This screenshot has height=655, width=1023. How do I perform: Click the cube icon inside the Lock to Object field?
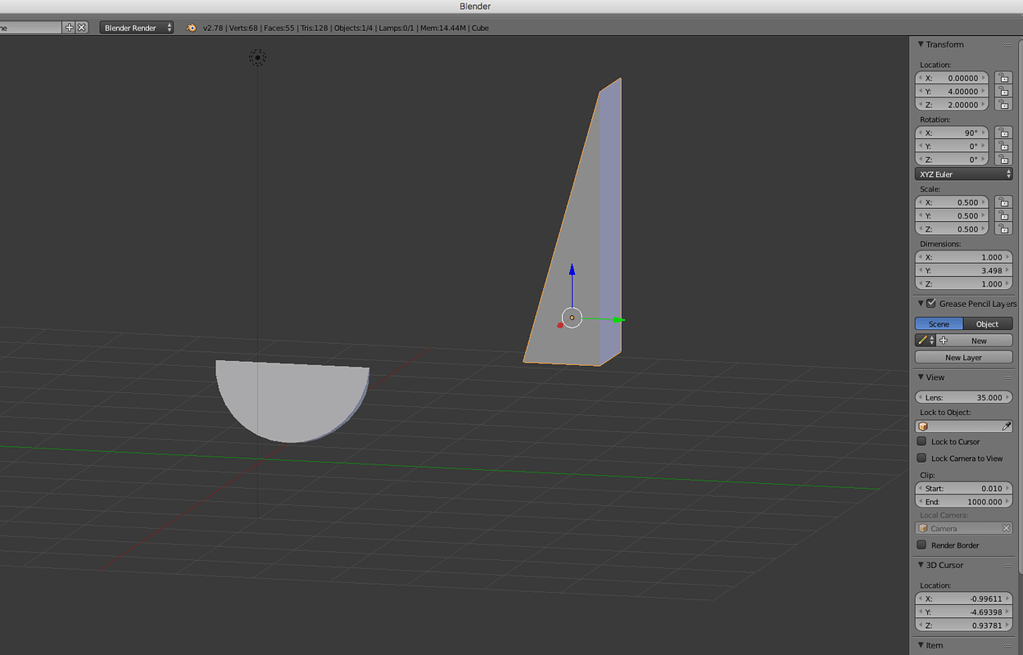pyautogui.click(x=923, y=426)
